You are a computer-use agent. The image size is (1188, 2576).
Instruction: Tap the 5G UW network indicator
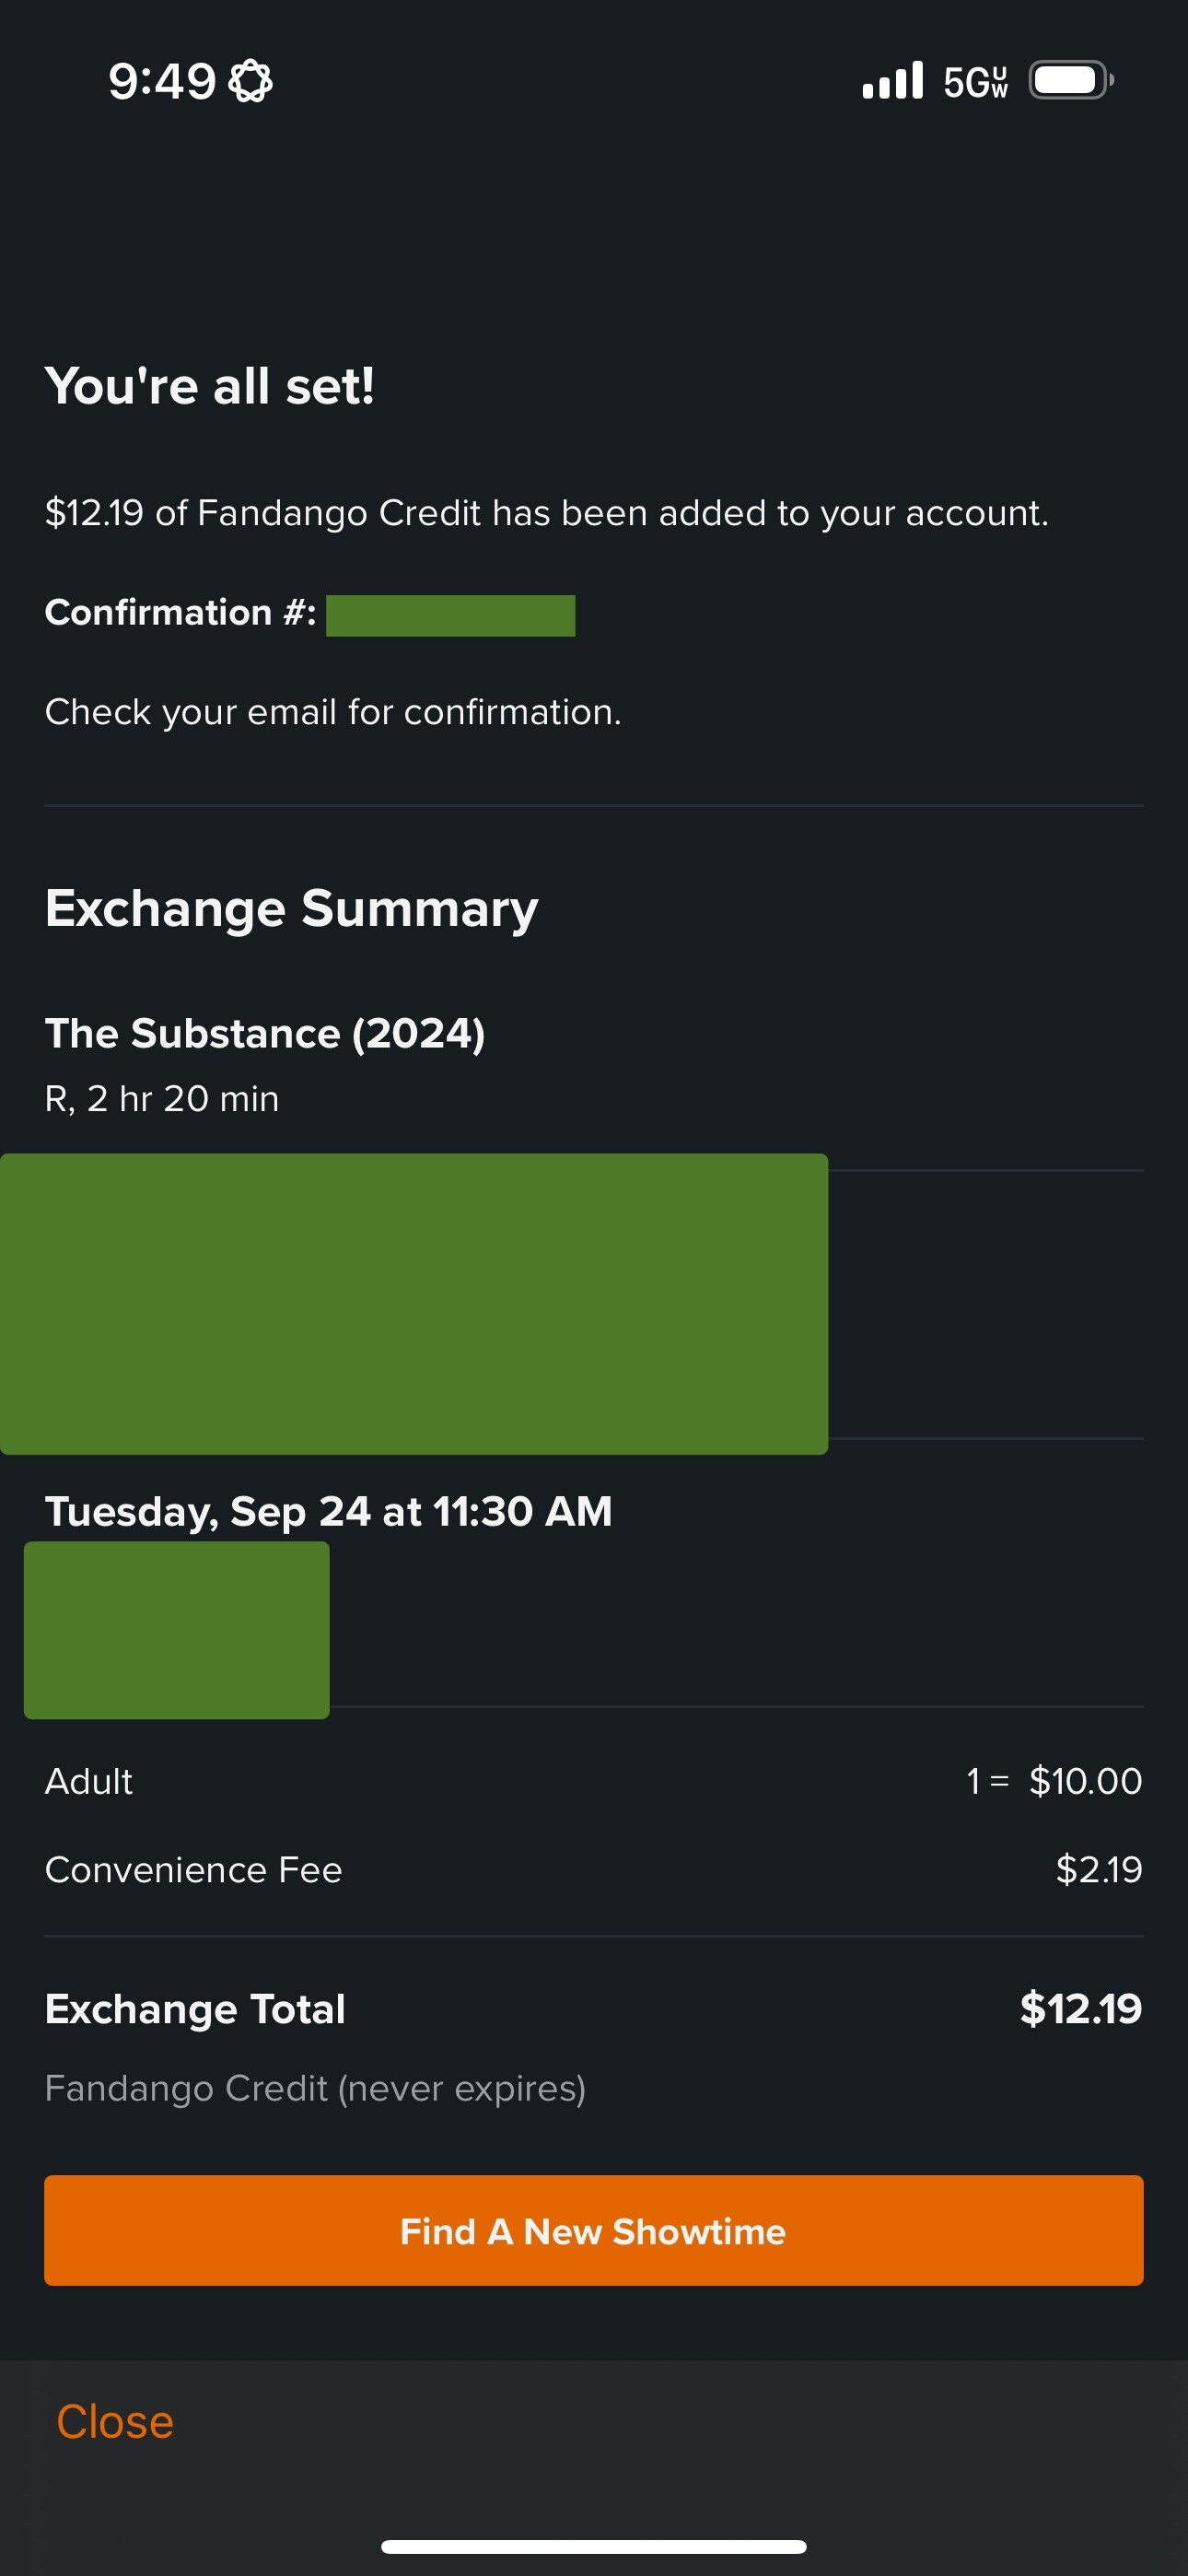pos(975,82)
